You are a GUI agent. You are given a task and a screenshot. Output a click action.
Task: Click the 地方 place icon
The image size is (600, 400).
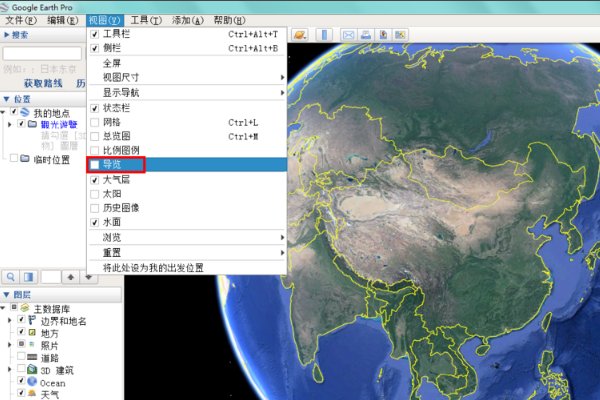[x=33, y=332]
